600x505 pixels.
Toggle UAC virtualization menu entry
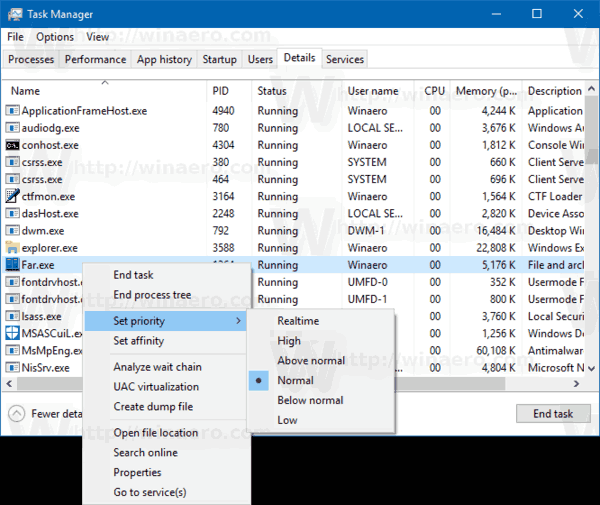point(166,387)
